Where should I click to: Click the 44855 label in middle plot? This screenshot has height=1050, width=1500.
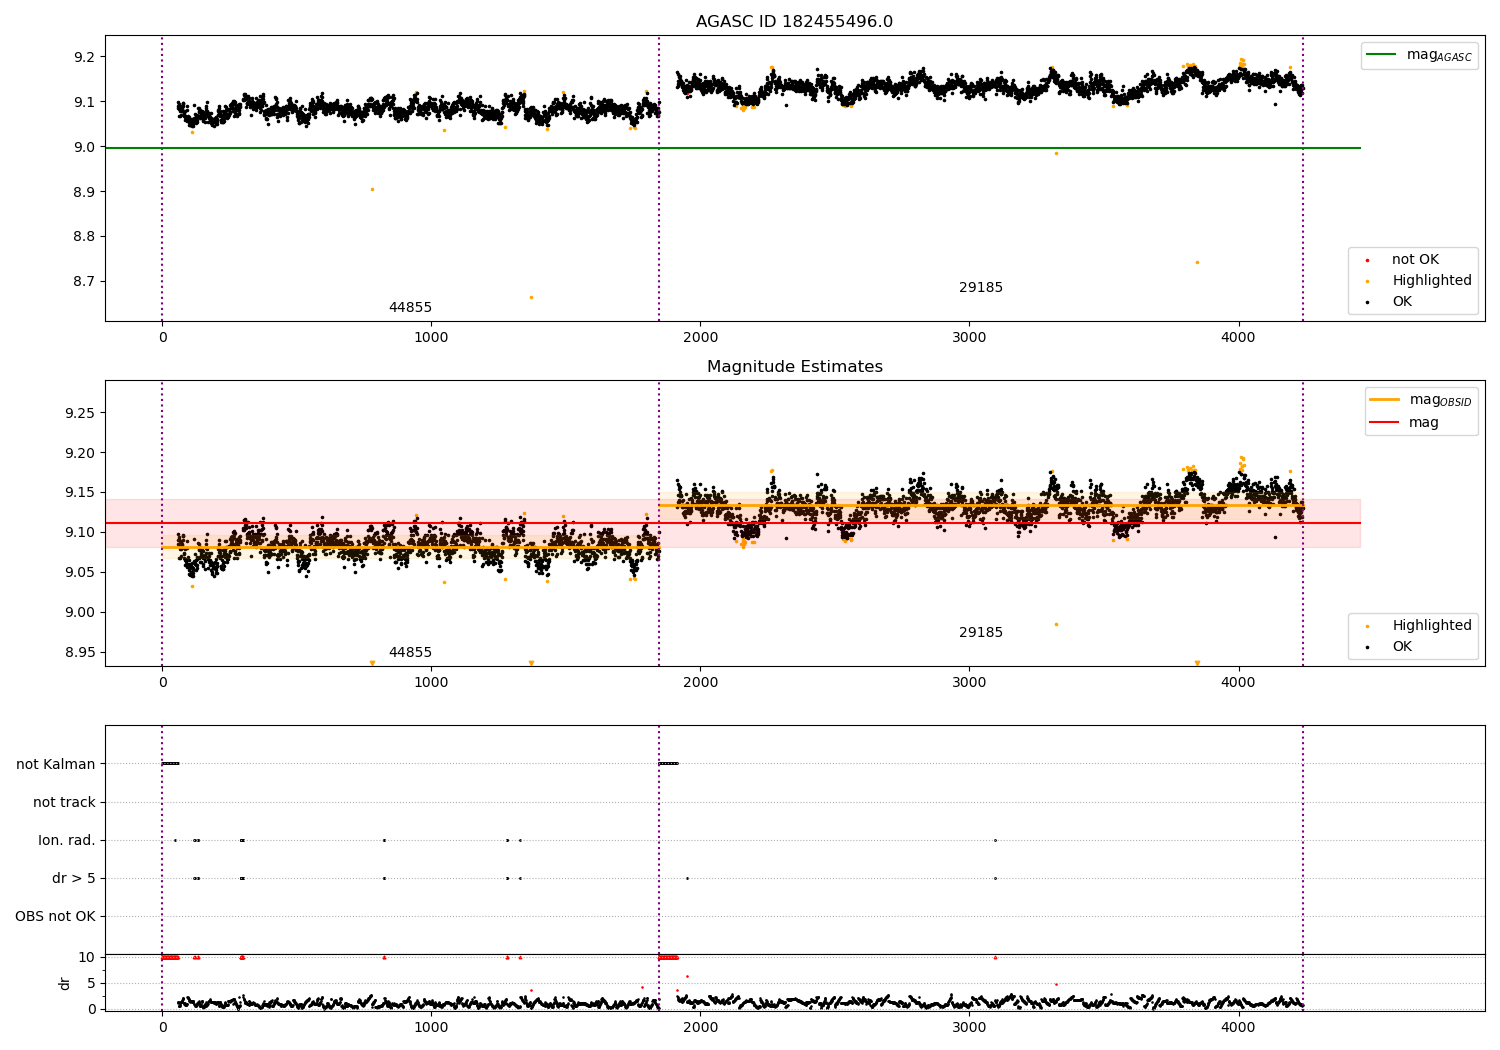[x=410, y=653]
